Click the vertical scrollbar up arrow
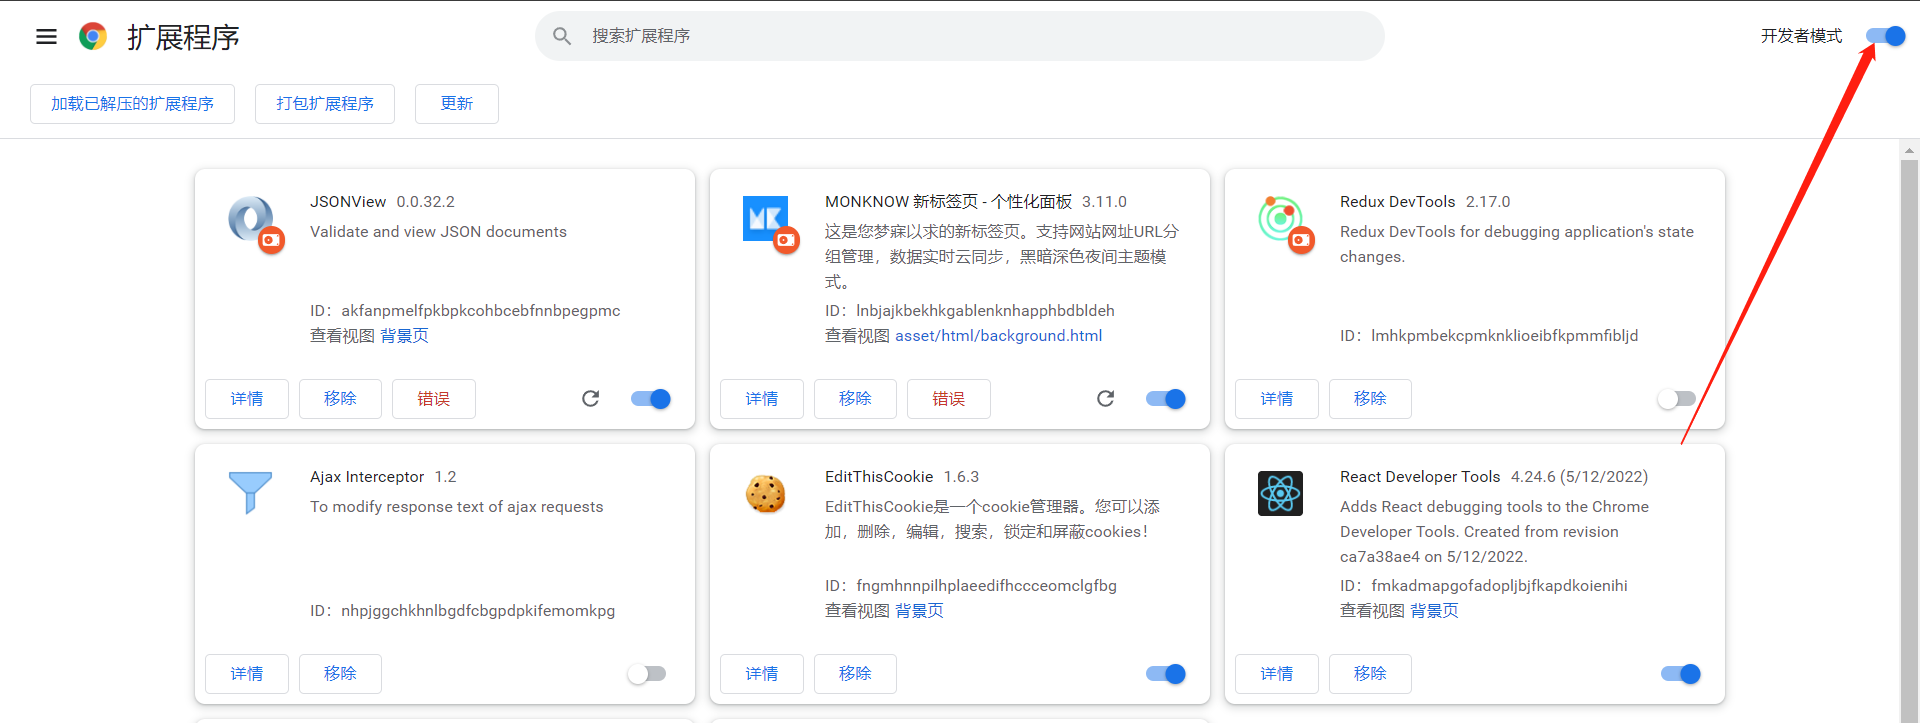Screen dimensions: 1920x723 (x=1910, y=151)
